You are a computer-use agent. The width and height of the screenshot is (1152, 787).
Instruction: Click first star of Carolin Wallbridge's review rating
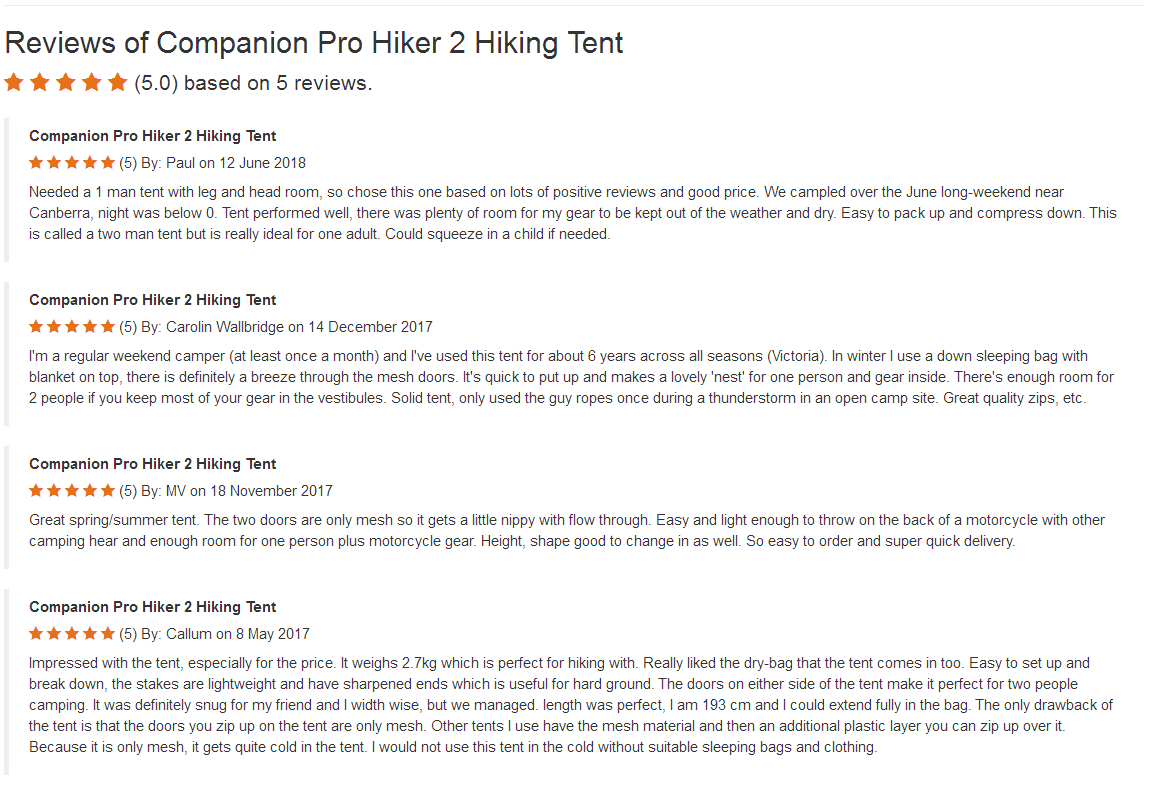point(36,326)
